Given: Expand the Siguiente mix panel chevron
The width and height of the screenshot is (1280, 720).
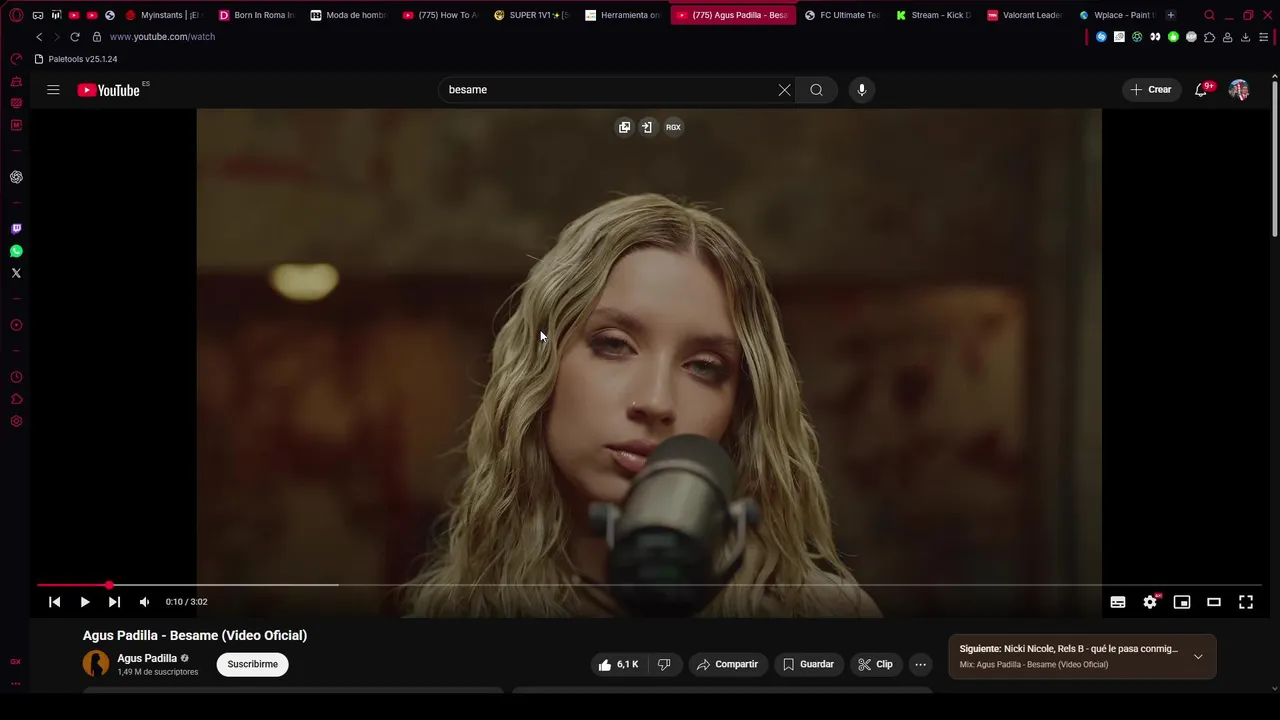Looking at the screenshot, I should [1198, 657].
